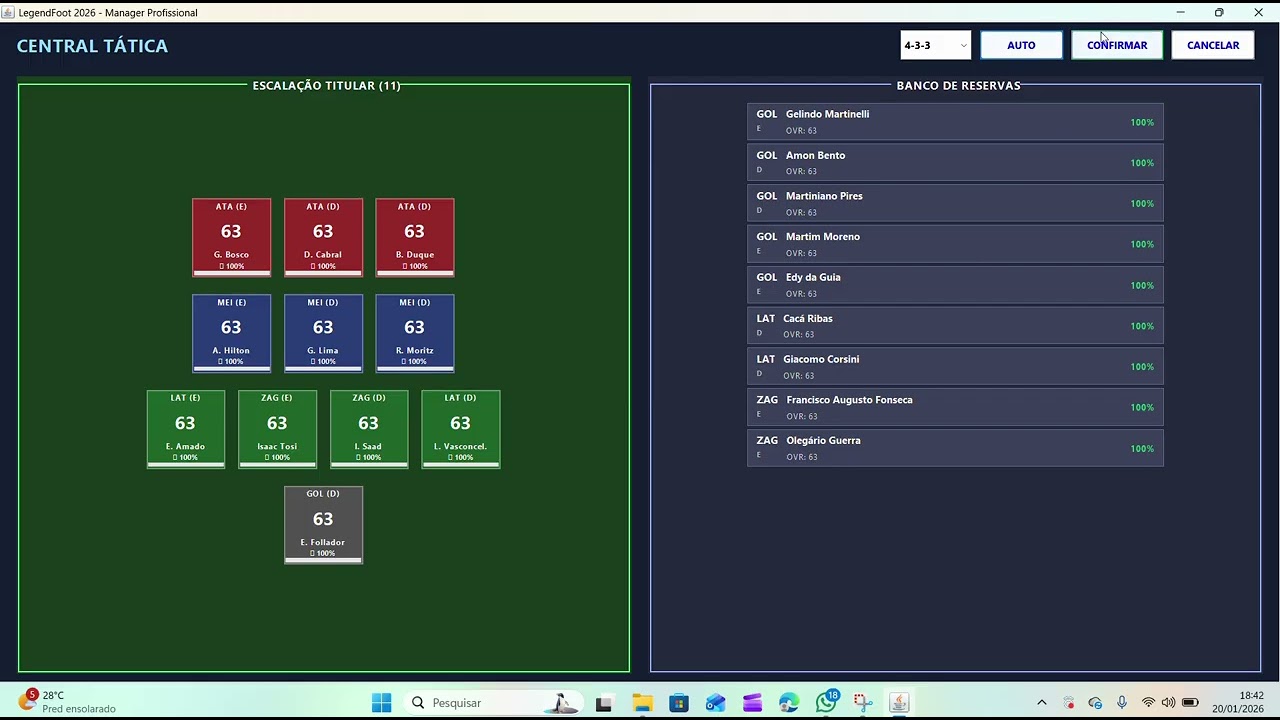This screenshot has width=1280, height=720.
Task: Select left attacker G. Bosco card
Action: (231, 237)
